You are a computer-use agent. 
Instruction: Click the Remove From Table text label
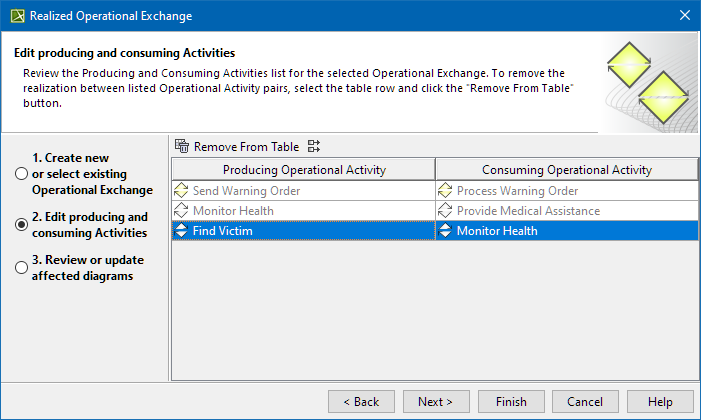(246, 146)
